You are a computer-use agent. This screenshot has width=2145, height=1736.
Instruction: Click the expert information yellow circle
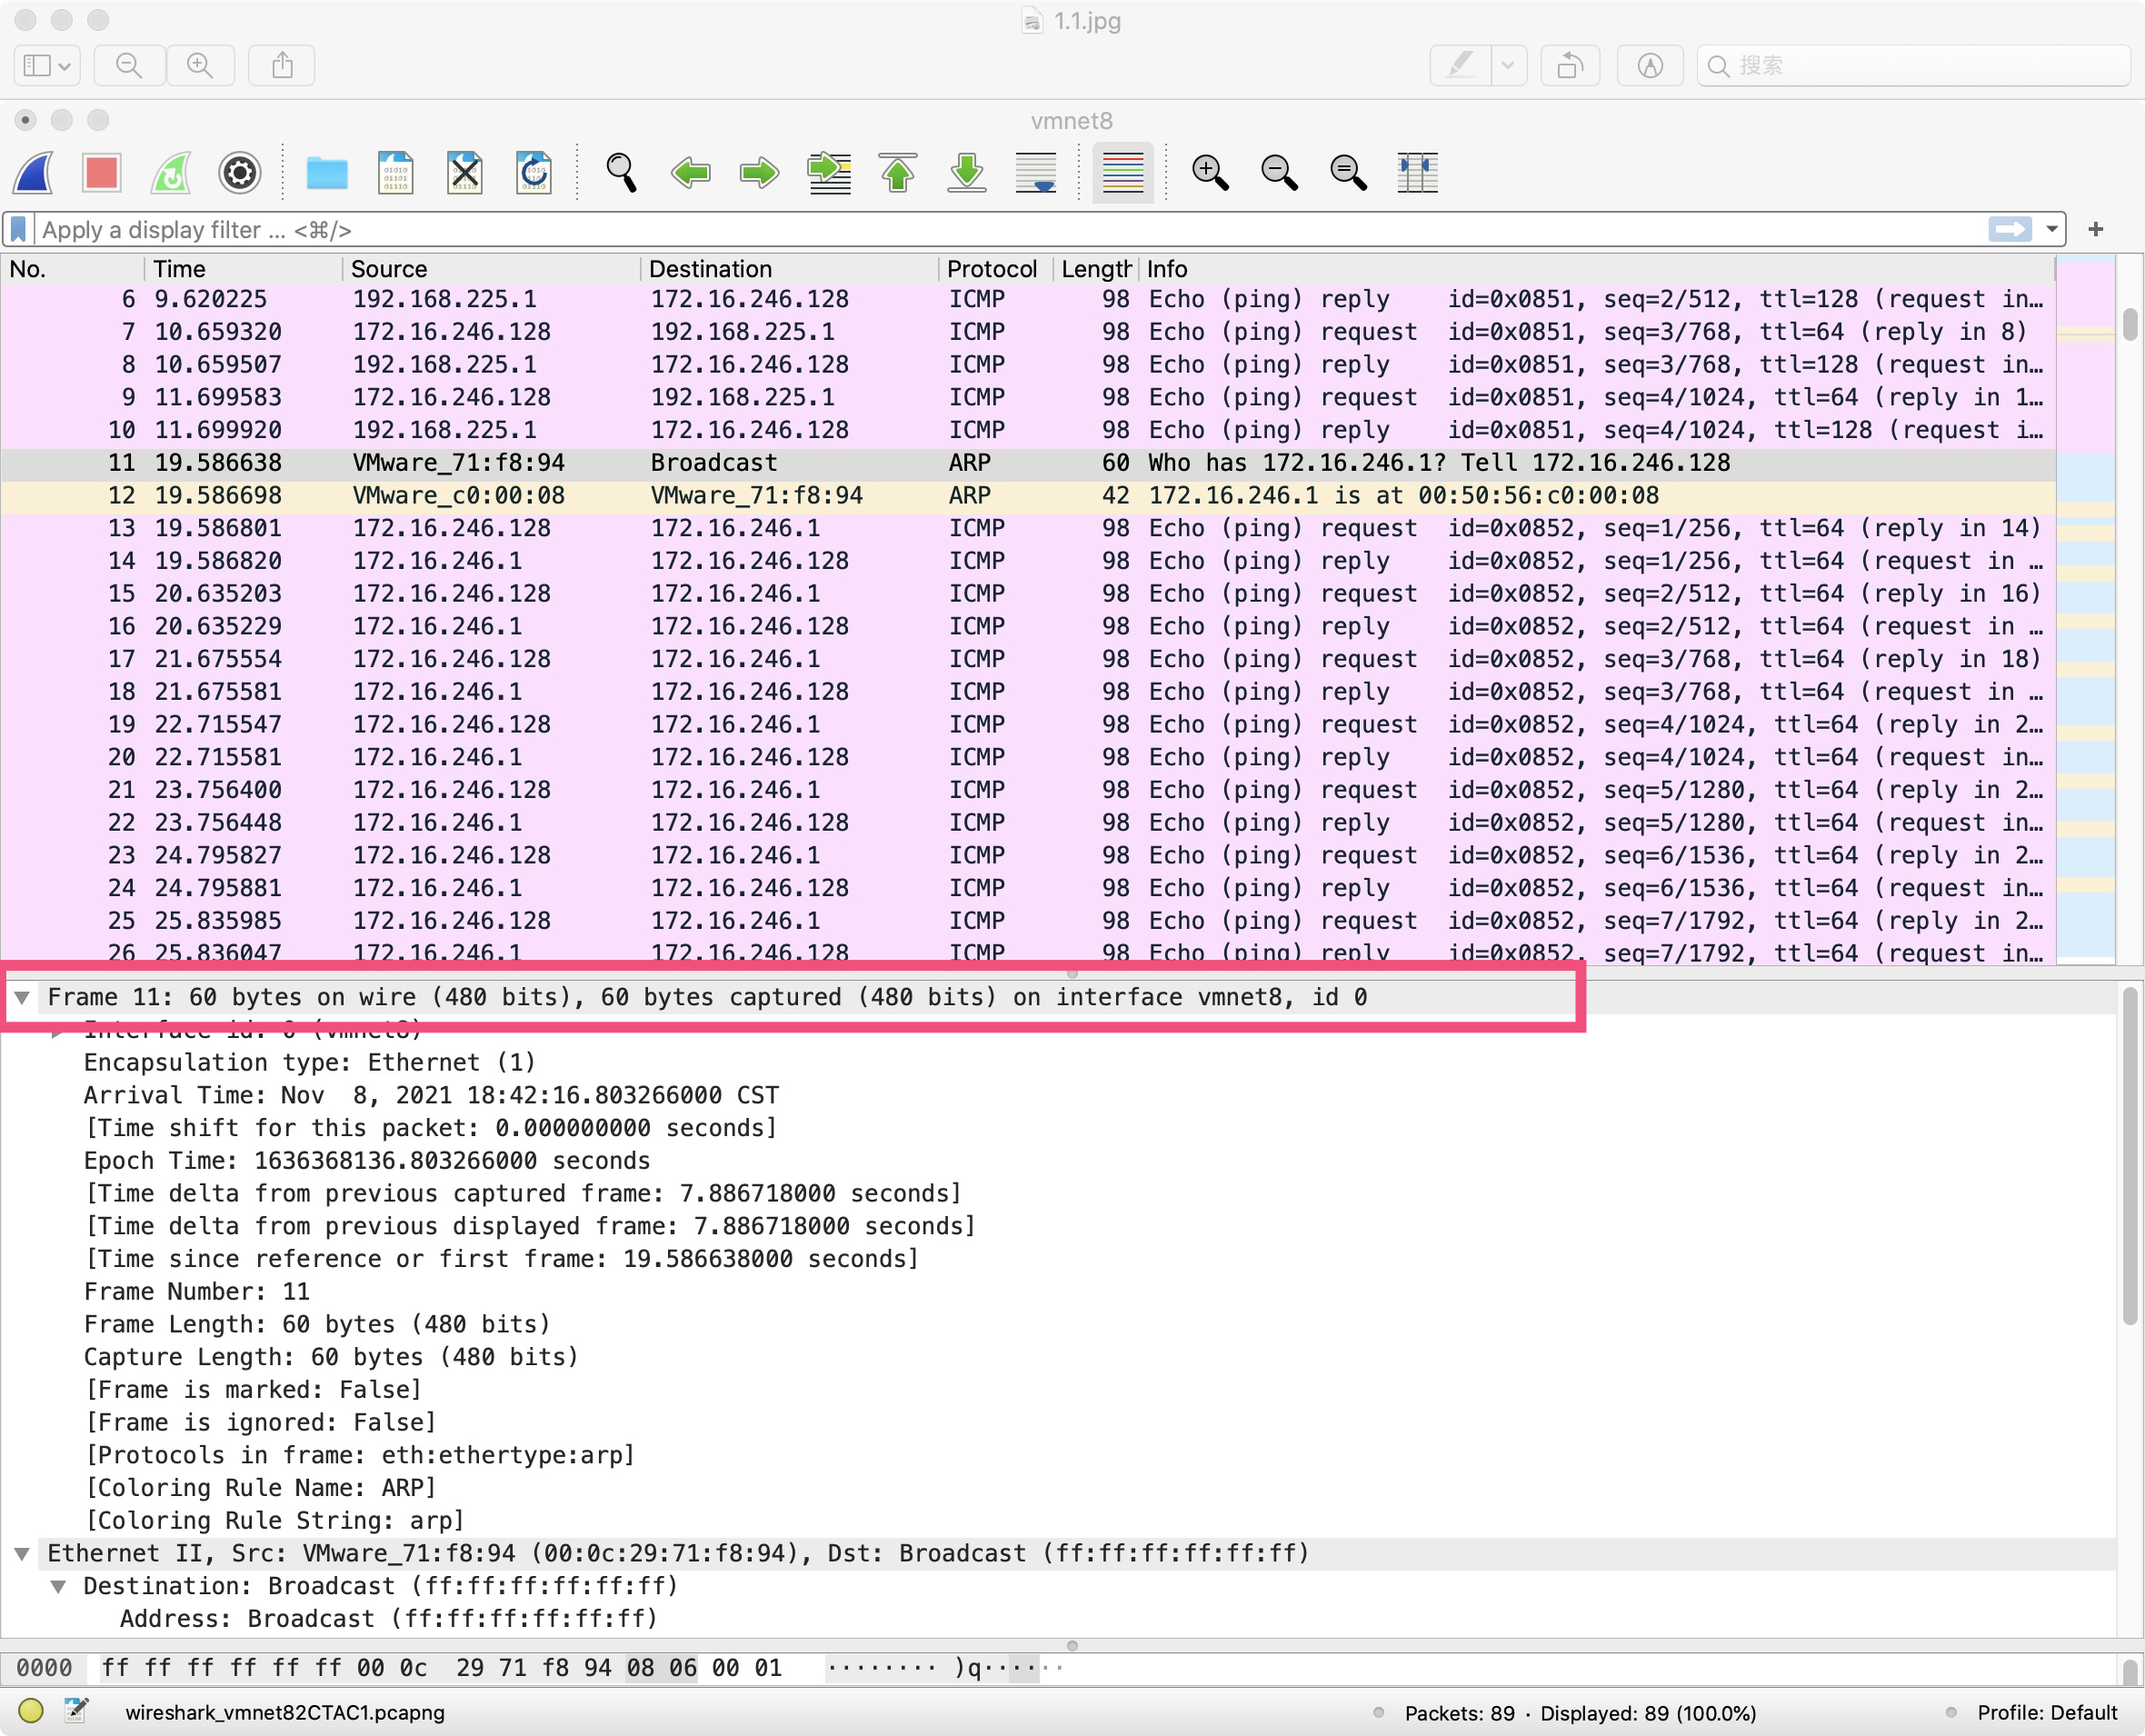pyautogui.click(x=31, y=1711)
